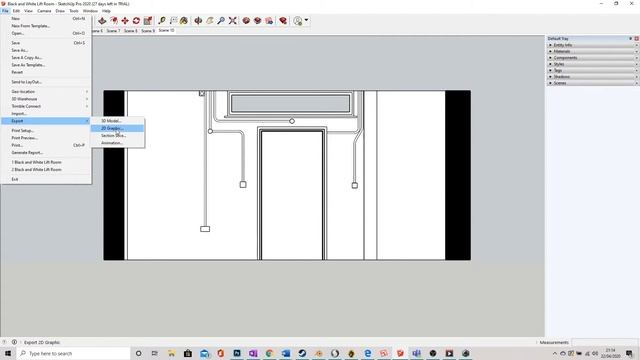This screenshot has width=640, height=360.
Task: Open the Trimble Connect submenu
Action: [x=46, y=107]
